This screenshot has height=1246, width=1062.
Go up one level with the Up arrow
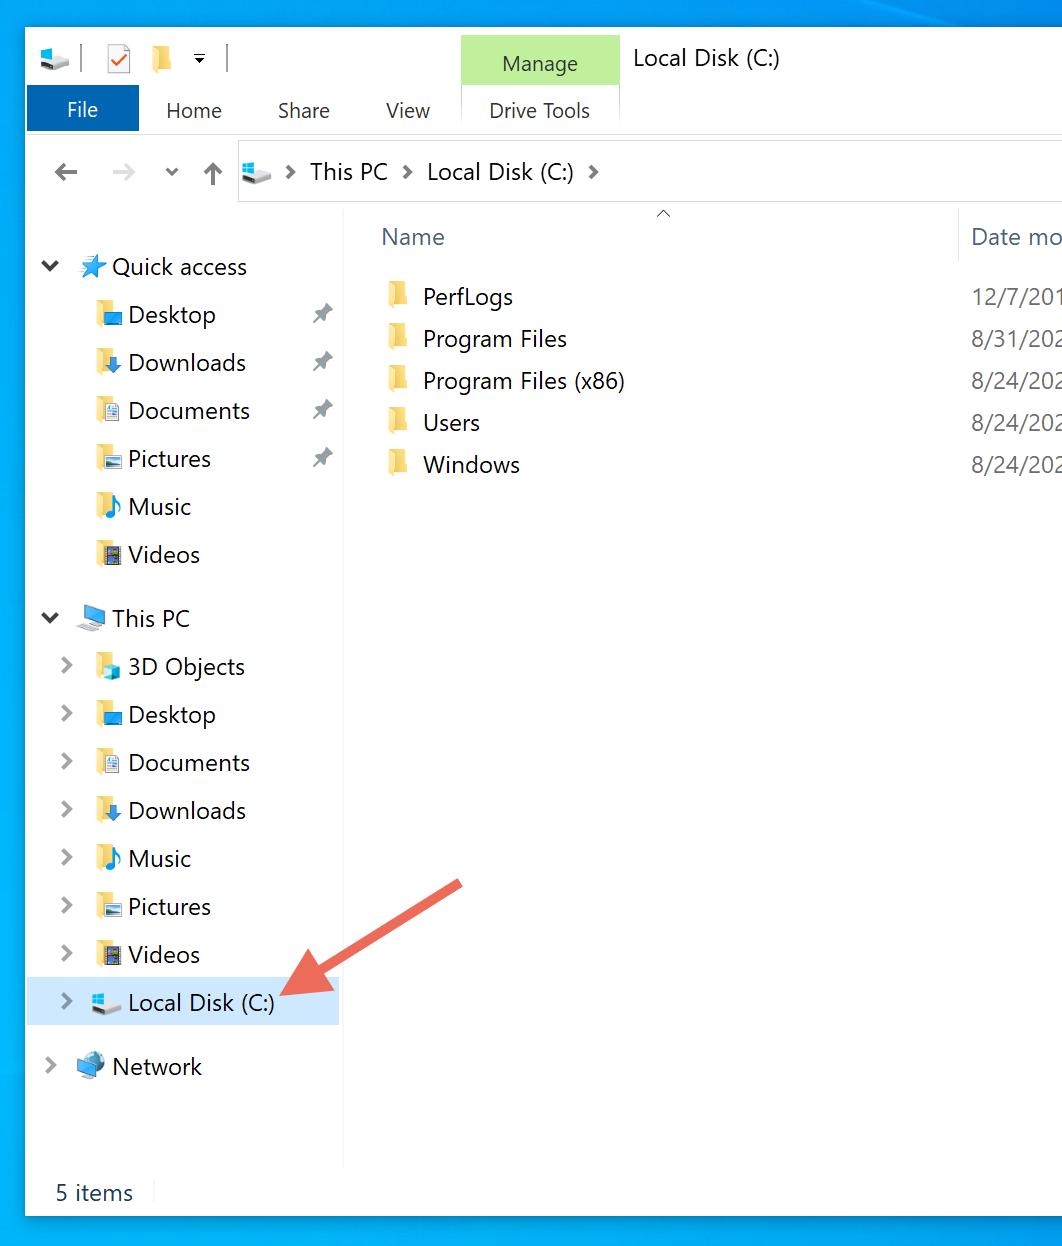[x=213, y=173]
